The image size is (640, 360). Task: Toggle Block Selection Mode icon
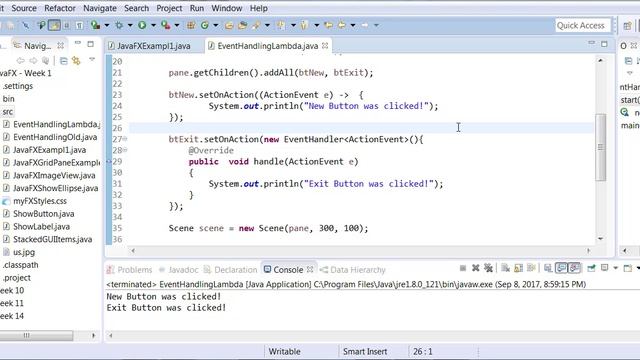pos(66,25)
